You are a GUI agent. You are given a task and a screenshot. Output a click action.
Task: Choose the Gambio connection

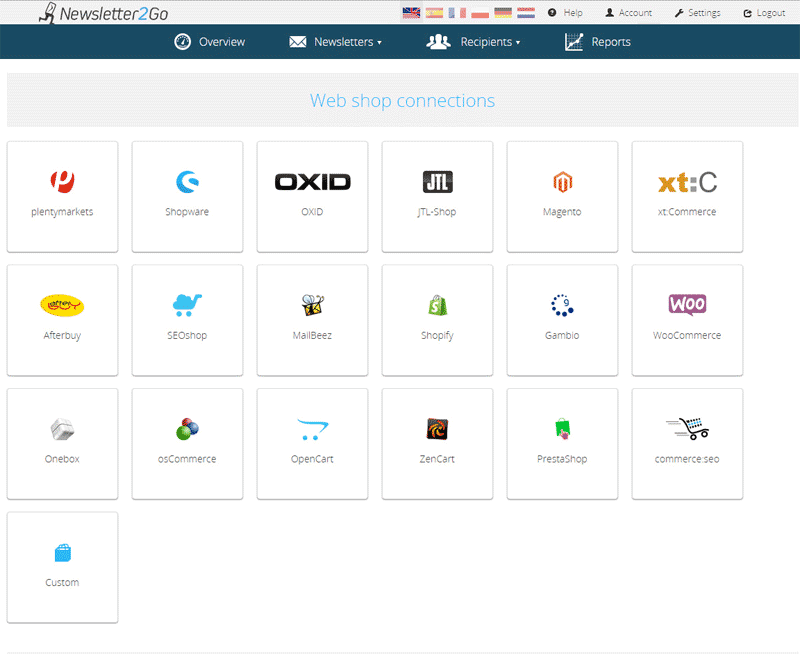tap(562, 320)
